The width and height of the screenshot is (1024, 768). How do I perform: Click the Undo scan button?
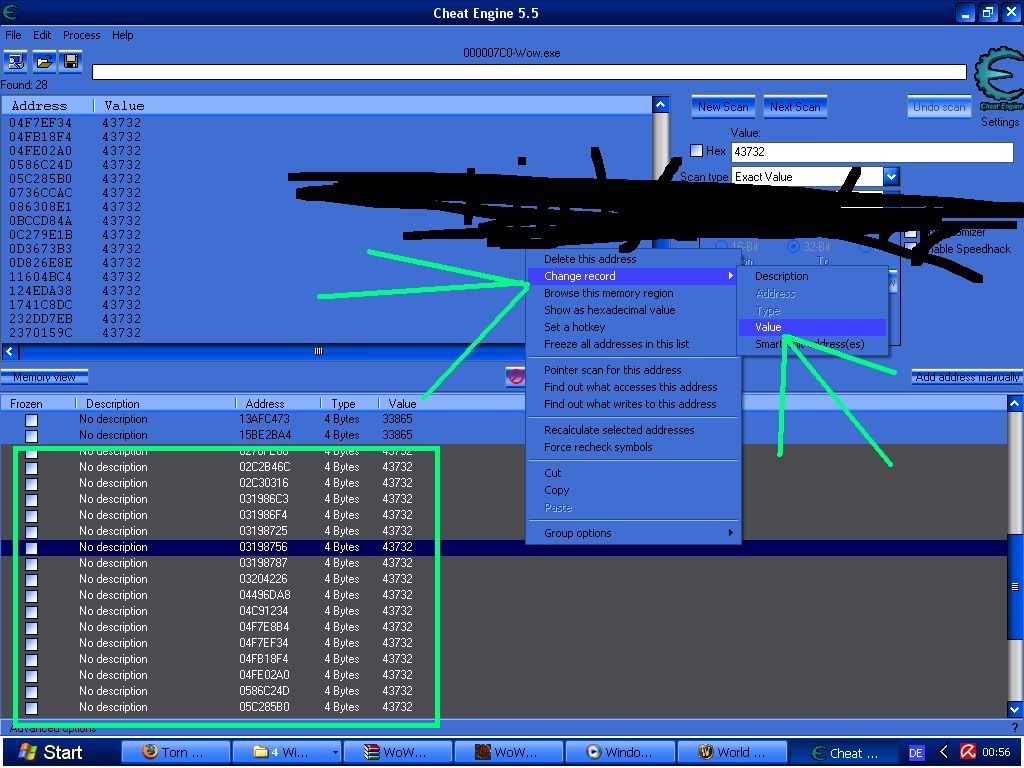[938, 107]
